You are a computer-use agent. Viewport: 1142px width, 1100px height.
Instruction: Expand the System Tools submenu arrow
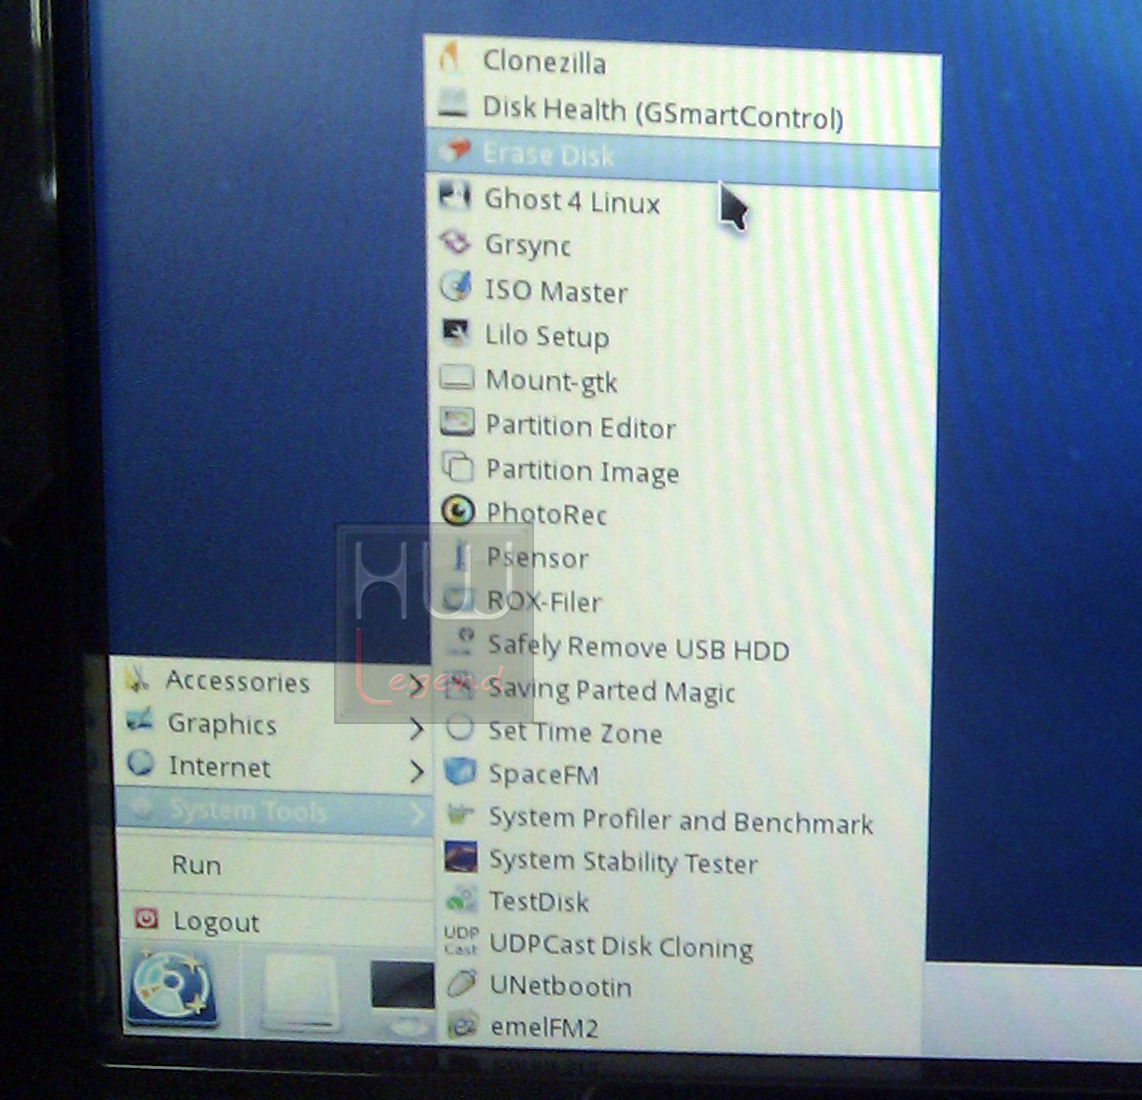(x=418, y=814)
